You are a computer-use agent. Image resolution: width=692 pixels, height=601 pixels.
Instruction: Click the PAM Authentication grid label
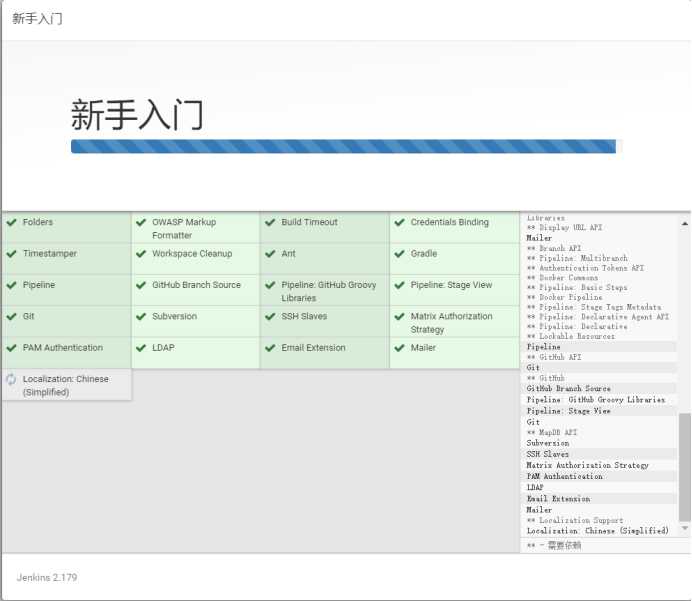tap(63, 348)
